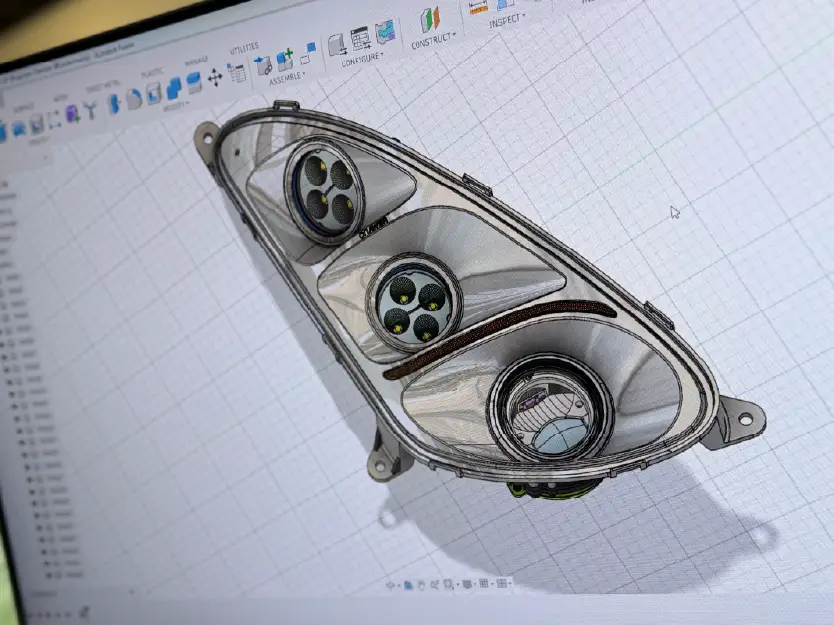Click the Y-shaped pipe tool icon
Screen dimensions: 834x625
(x=91, y=110)
